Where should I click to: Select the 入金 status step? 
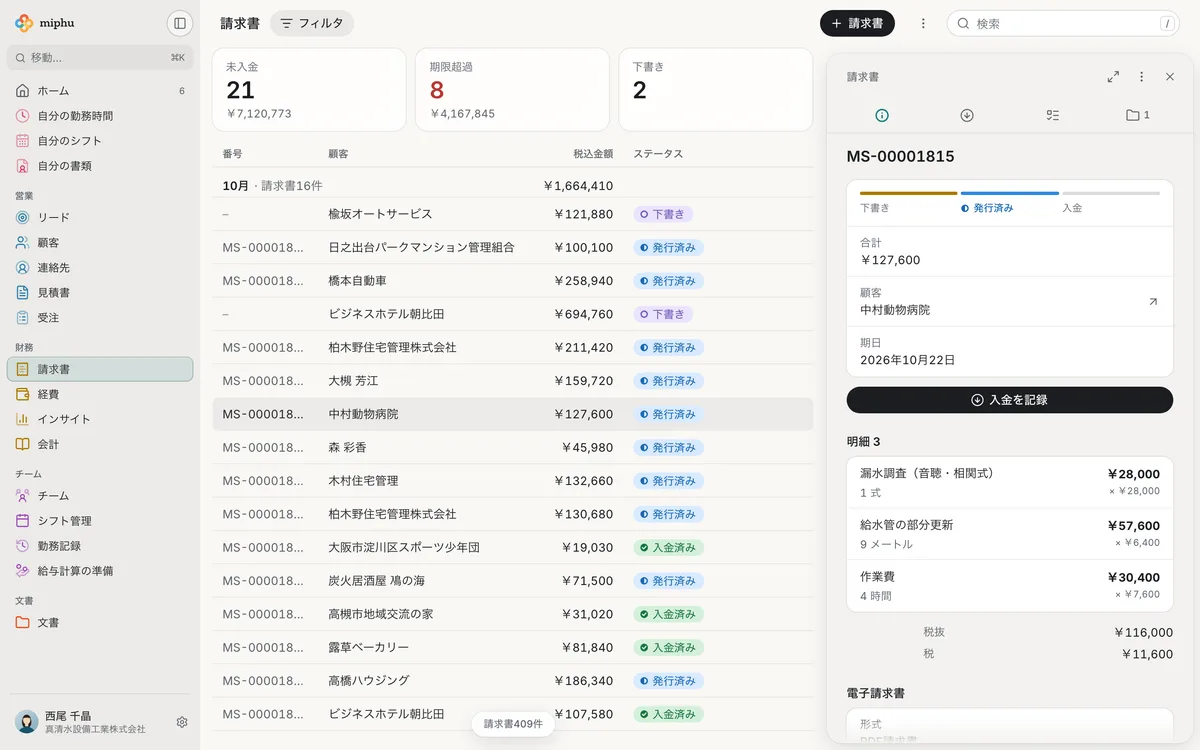tap(1111, 203)
